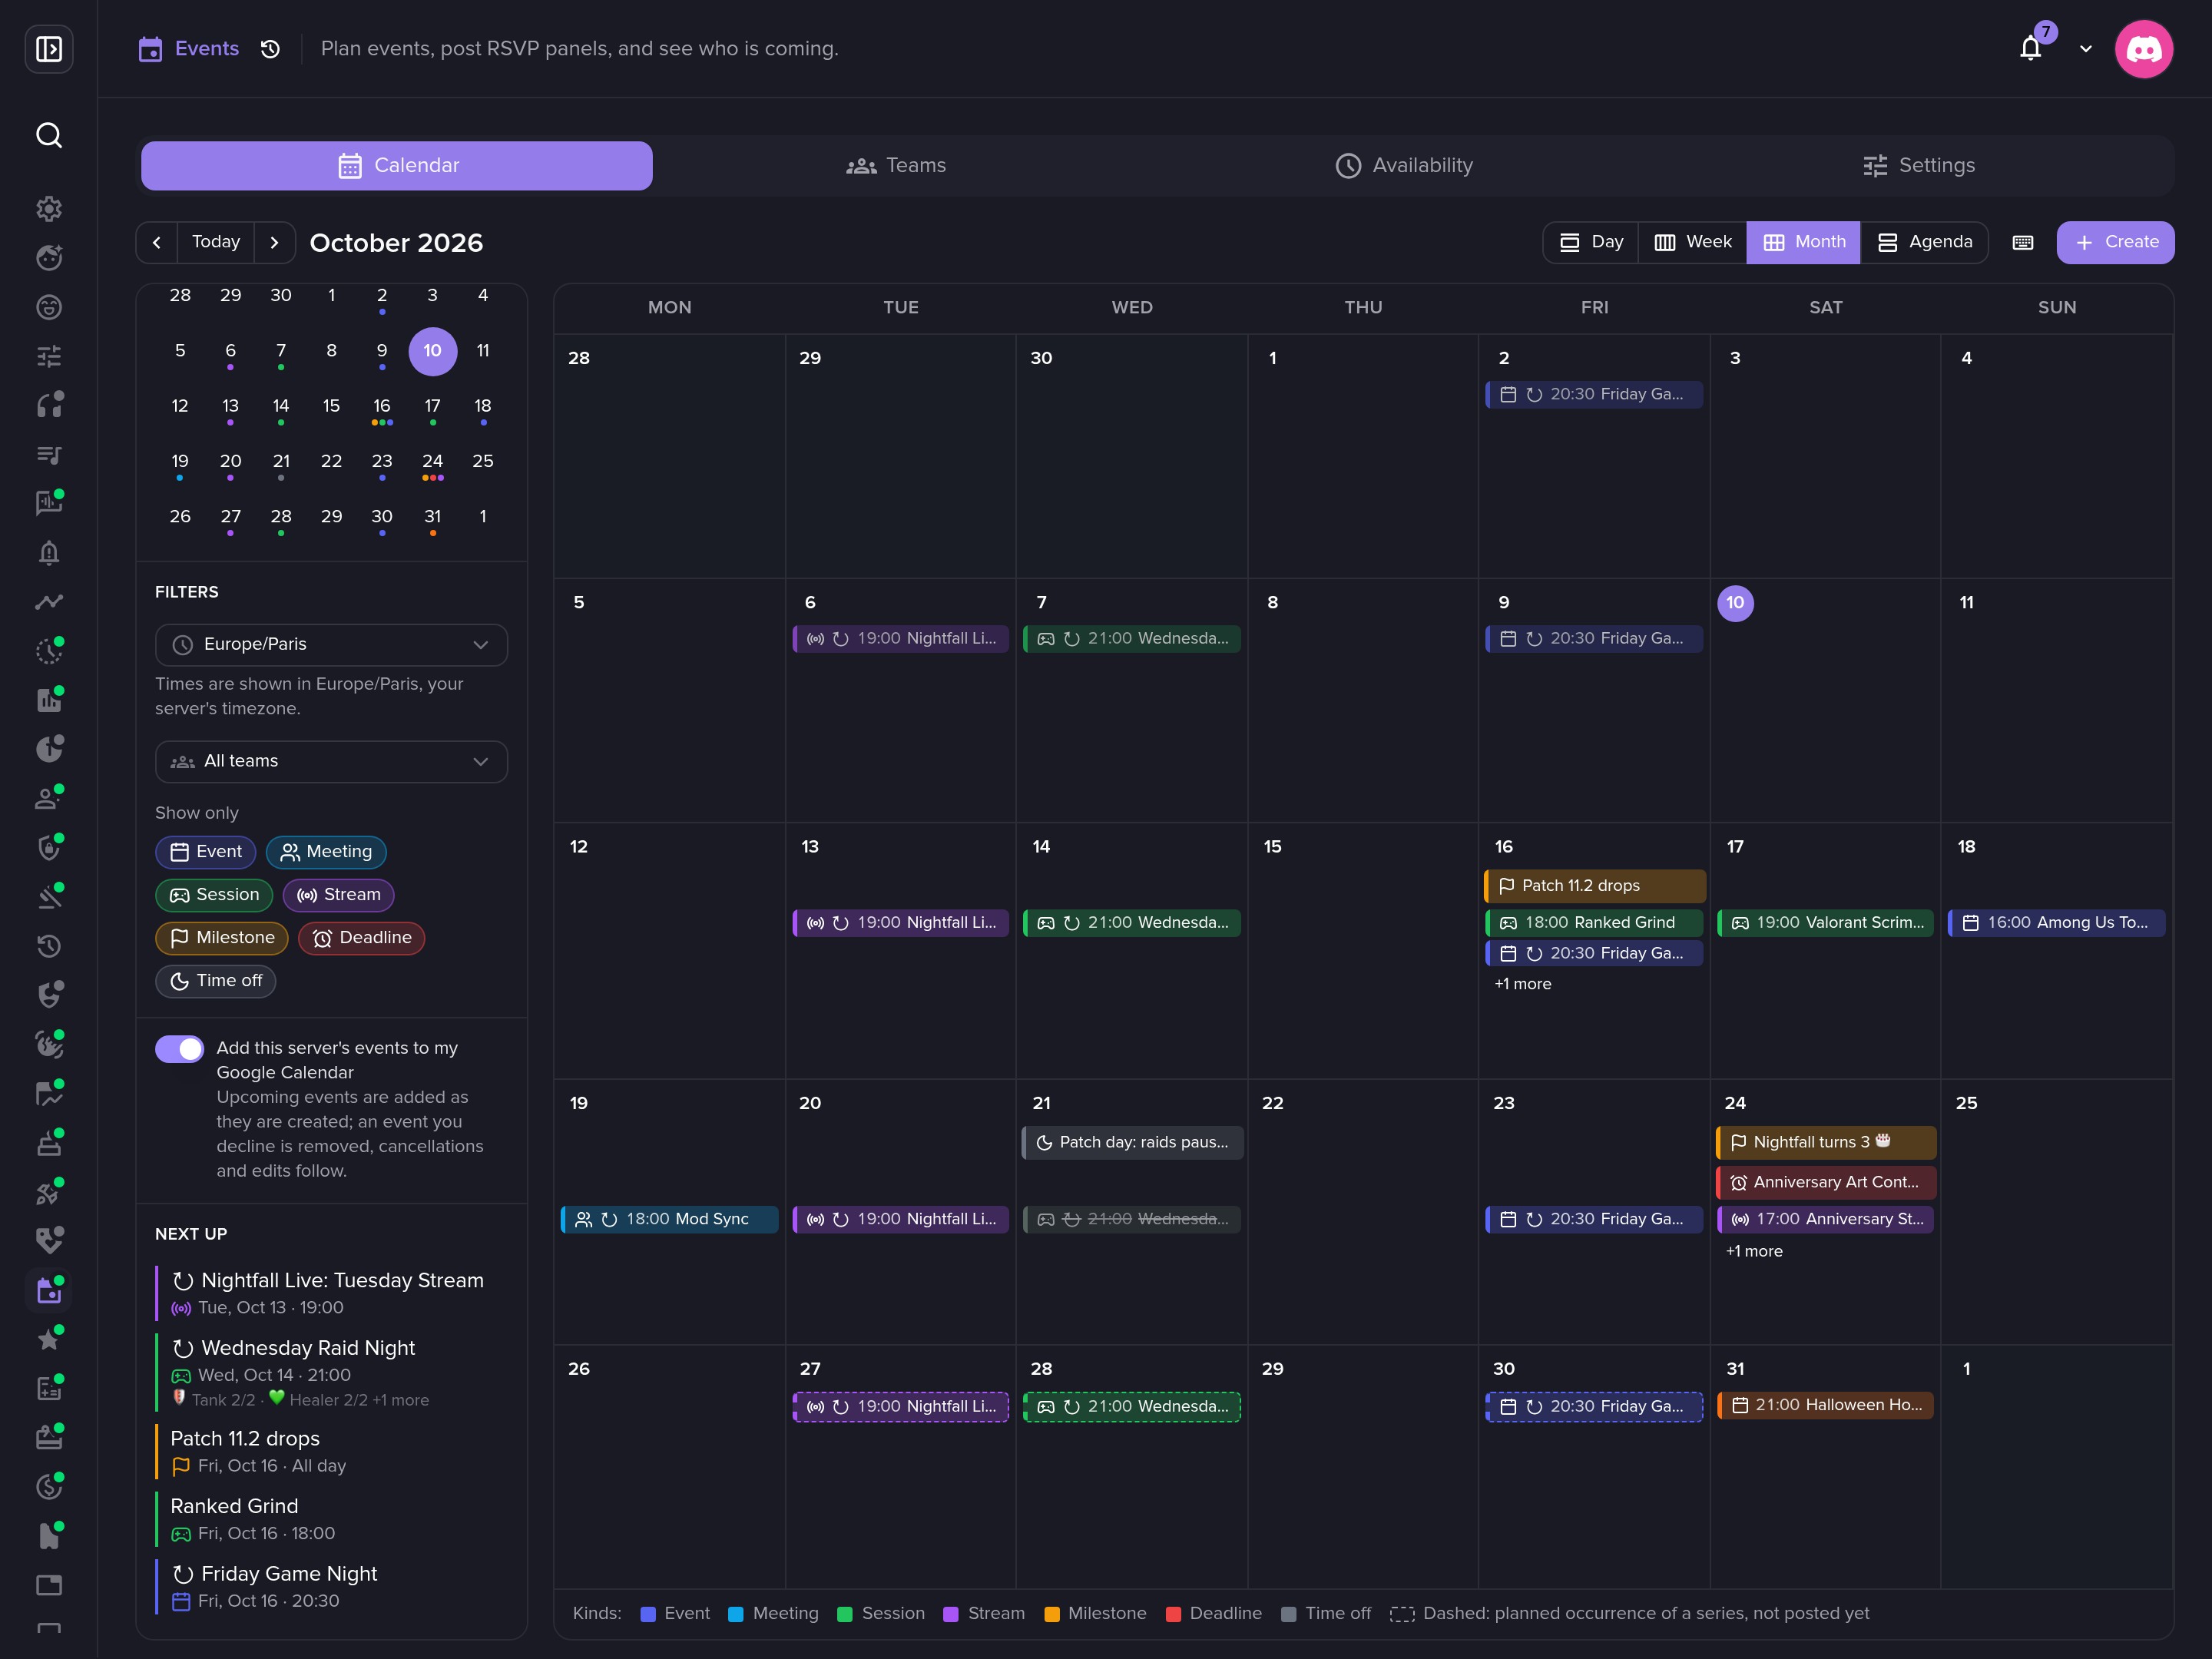Click the sidebar settings gear icon
Viewport: 2212px width, 1659px height.
(x=49, y=208)
